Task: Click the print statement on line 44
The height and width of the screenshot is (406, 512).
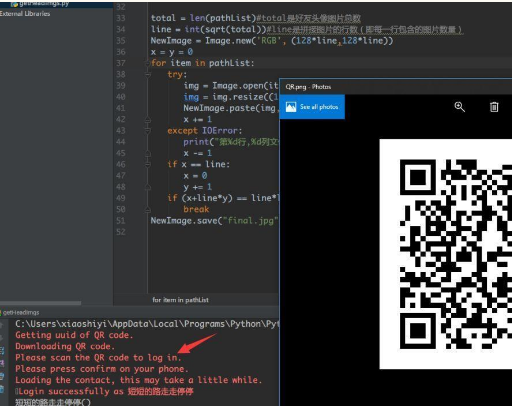Action: tap(231, 142)
